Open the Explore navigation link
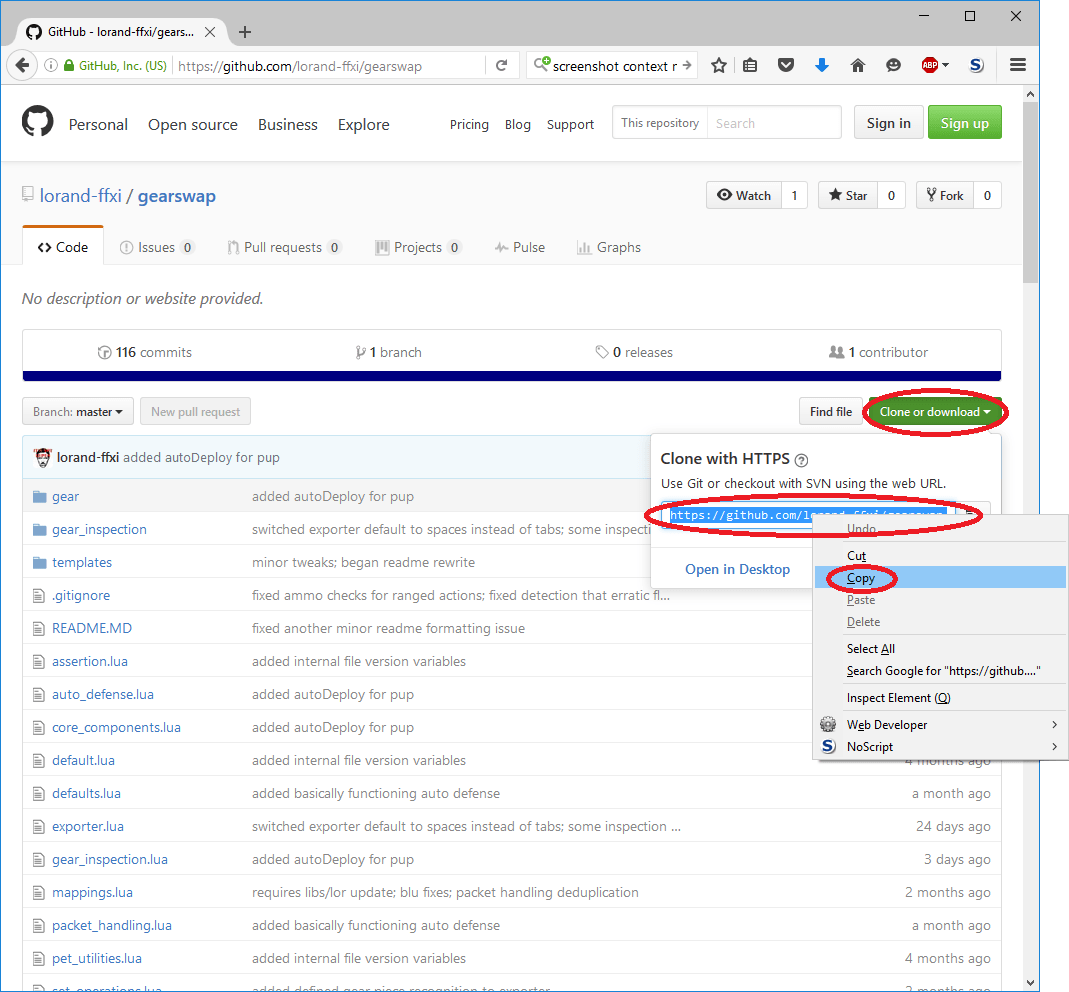This screenshot has height=992, width=1069. click(x=363, y=125)
